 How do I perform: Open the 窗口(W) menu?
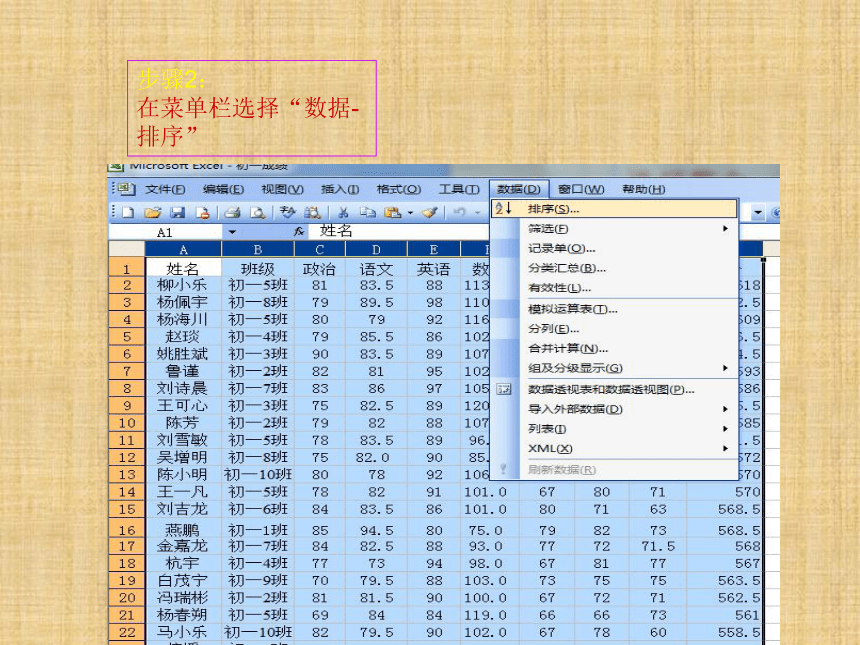[581, 189]
